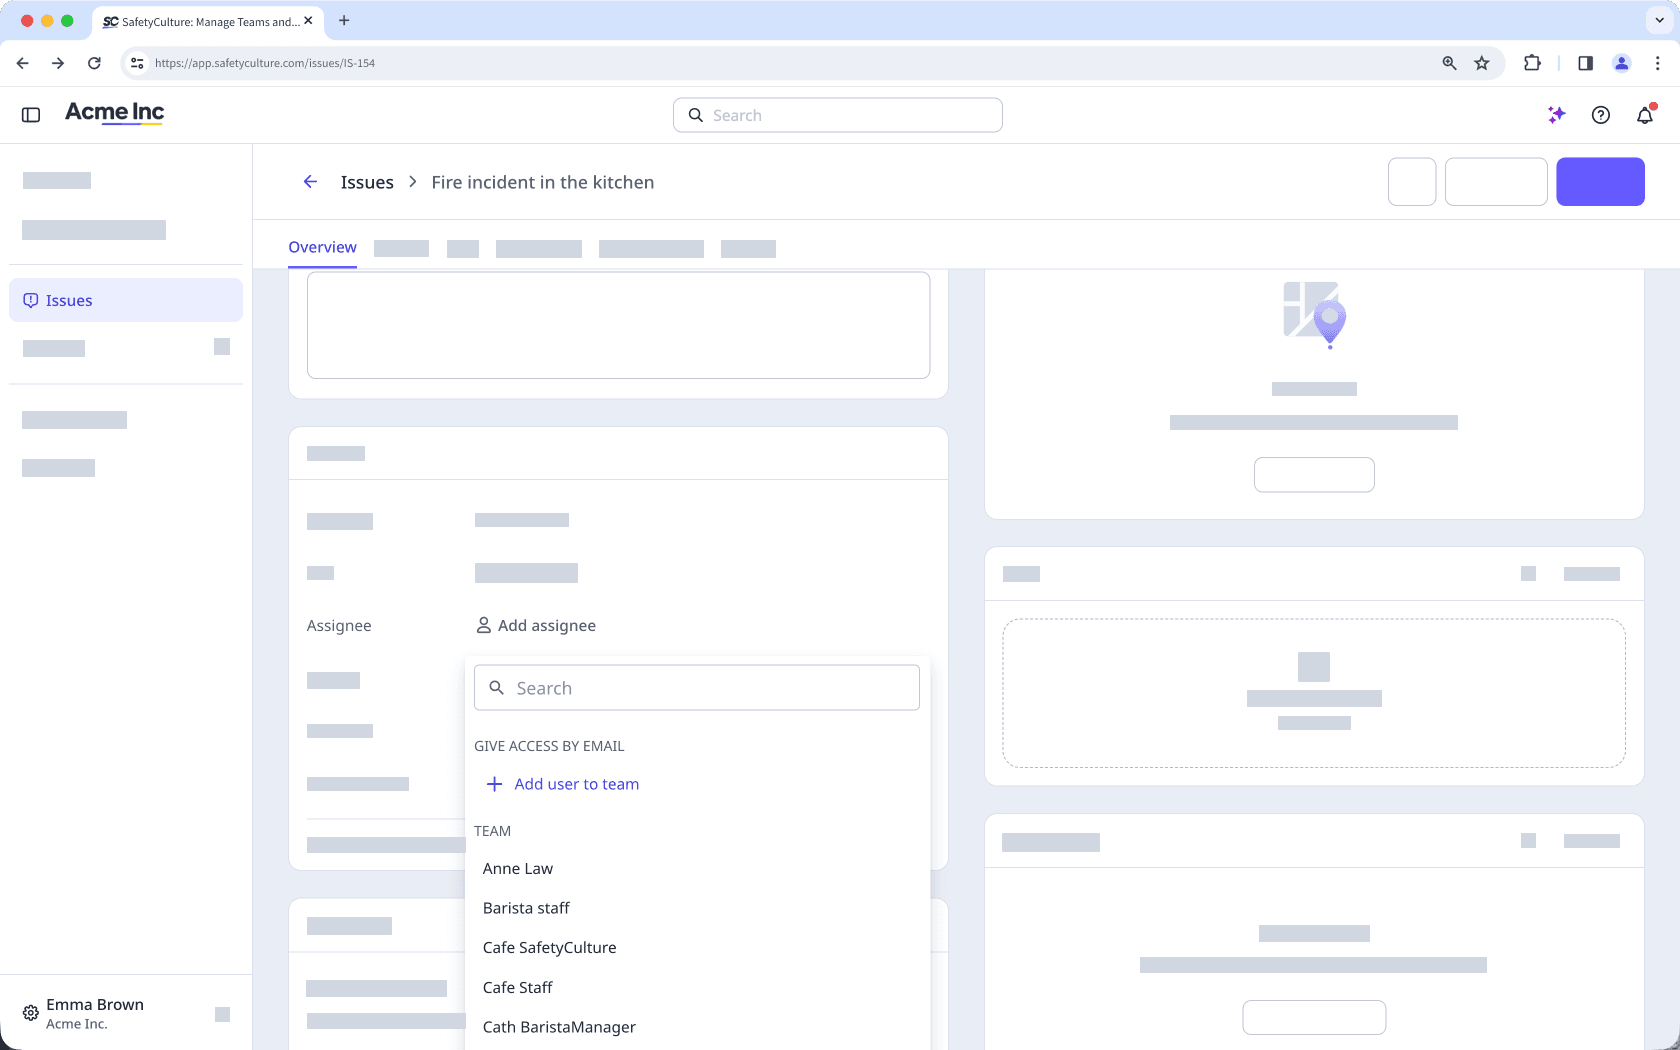Select the Issues shield icon in the sidebar

pos(31,300)
